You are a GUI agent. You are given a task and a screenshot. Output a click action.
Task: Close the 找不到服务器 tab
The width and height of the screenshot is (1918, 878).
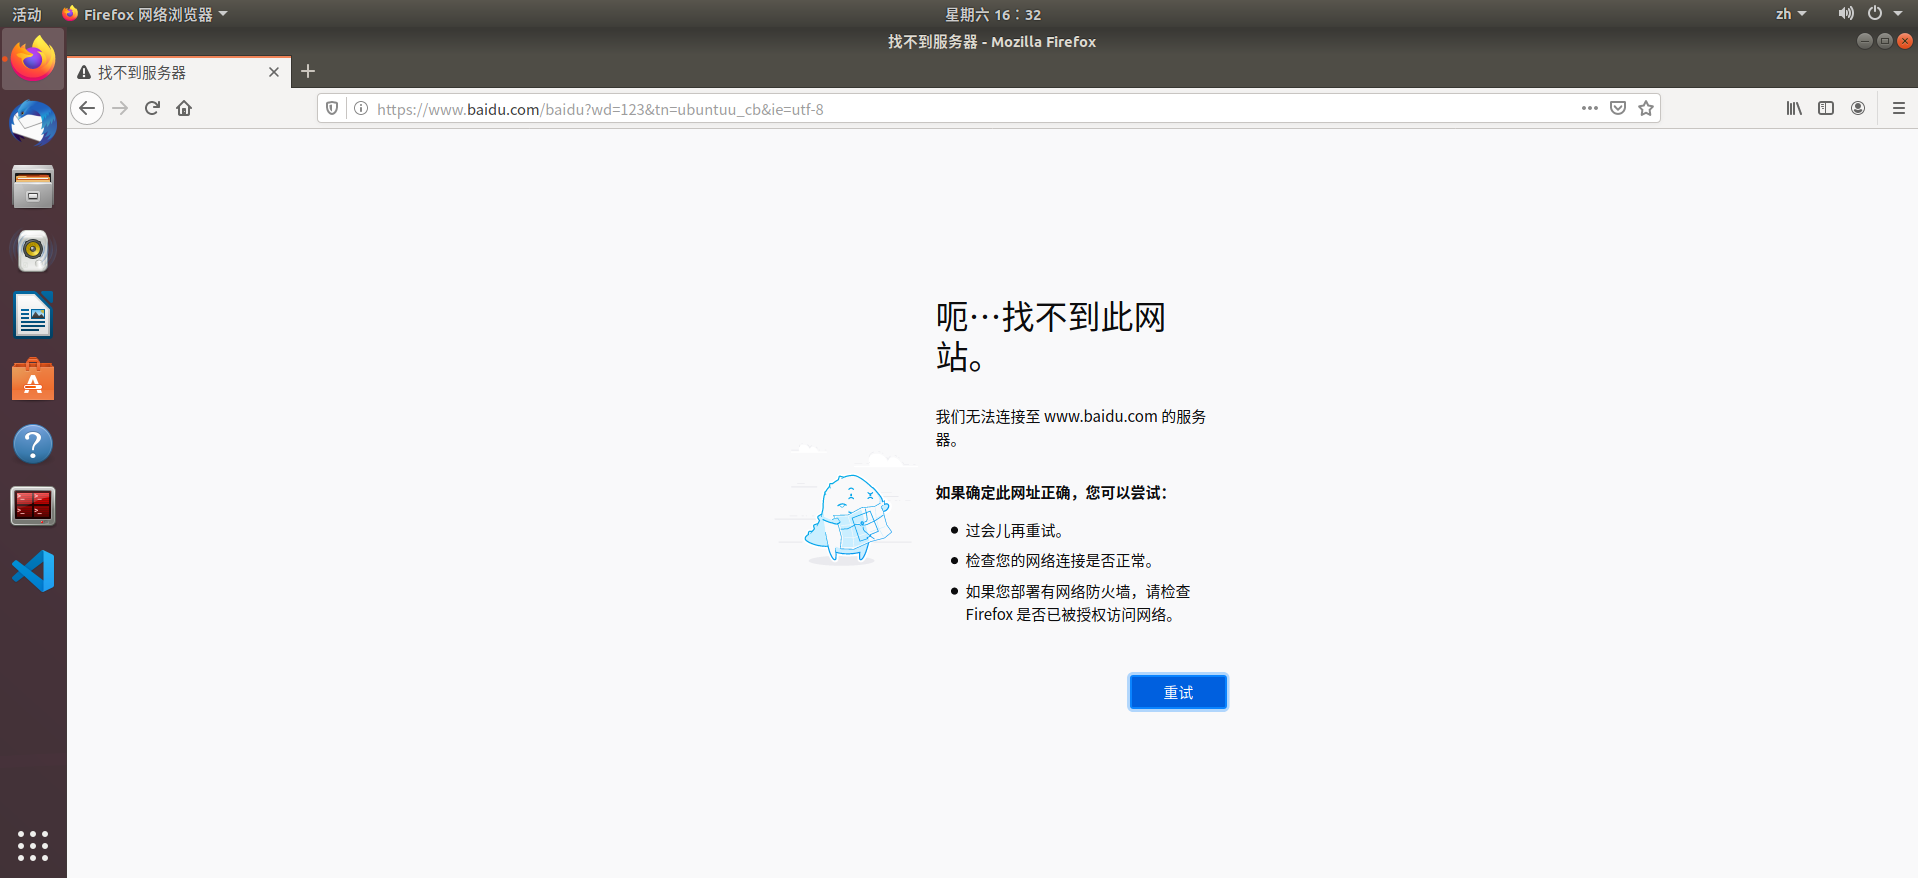click(274, 72)
